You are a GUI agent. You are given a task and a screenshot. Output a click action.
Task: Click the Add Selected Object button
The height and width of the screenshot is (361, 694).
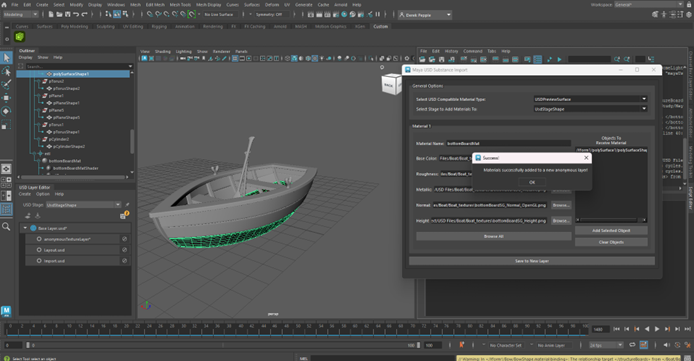(611, 230)
